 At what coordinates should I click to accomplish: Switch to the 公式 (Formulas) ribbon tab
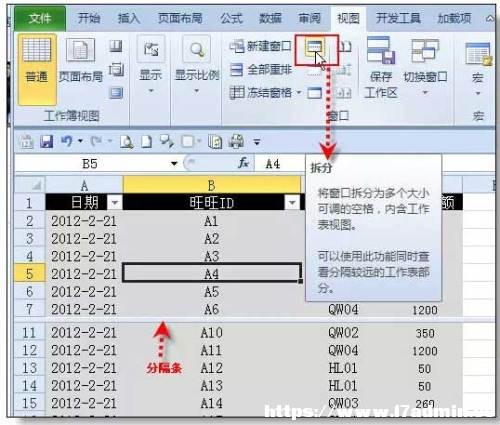pos(231,18)
